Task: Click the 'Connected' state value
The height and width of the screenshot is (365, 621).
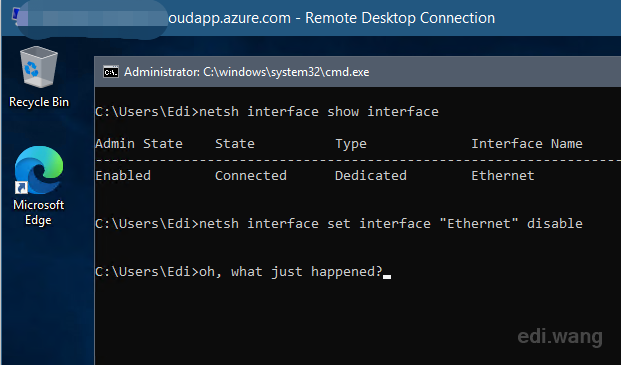Action: click(251, 175)
